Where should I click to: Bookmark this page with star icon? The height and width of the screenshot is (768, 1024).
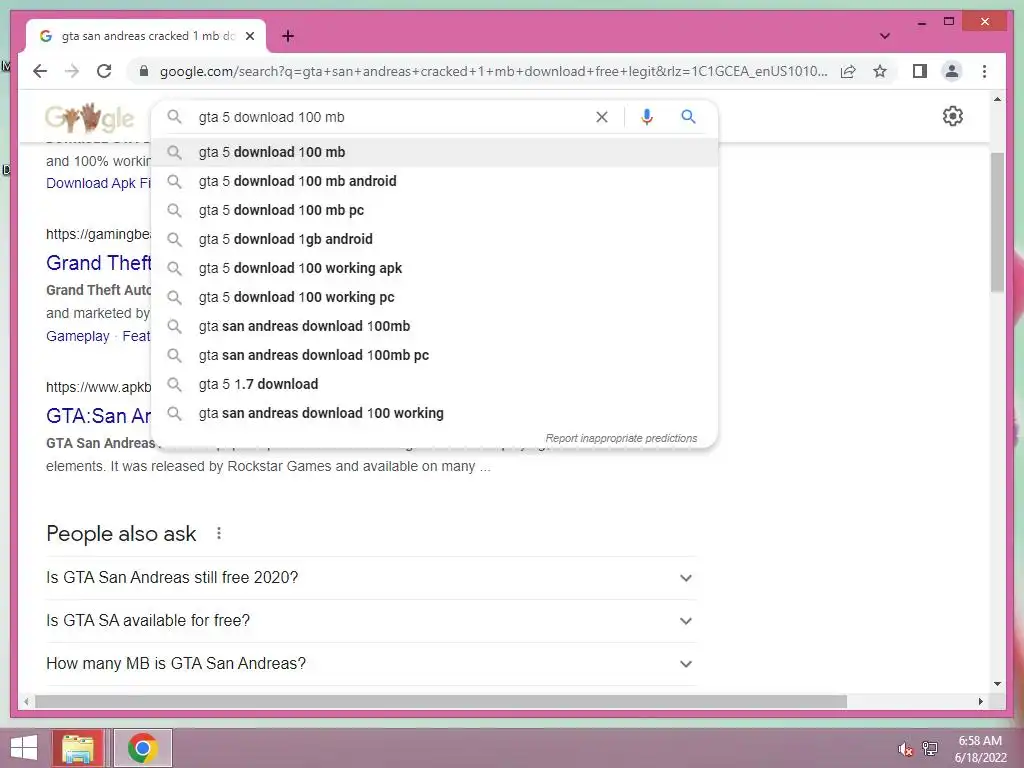pos(880,71)
